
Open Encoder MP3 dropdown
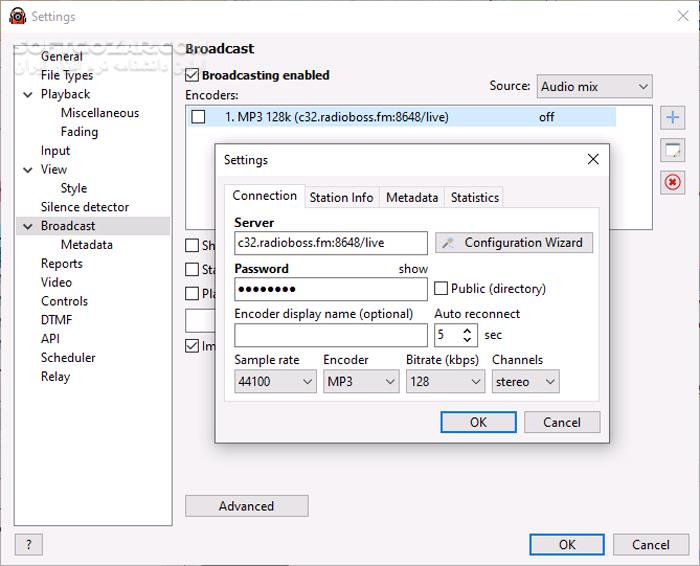361,382
